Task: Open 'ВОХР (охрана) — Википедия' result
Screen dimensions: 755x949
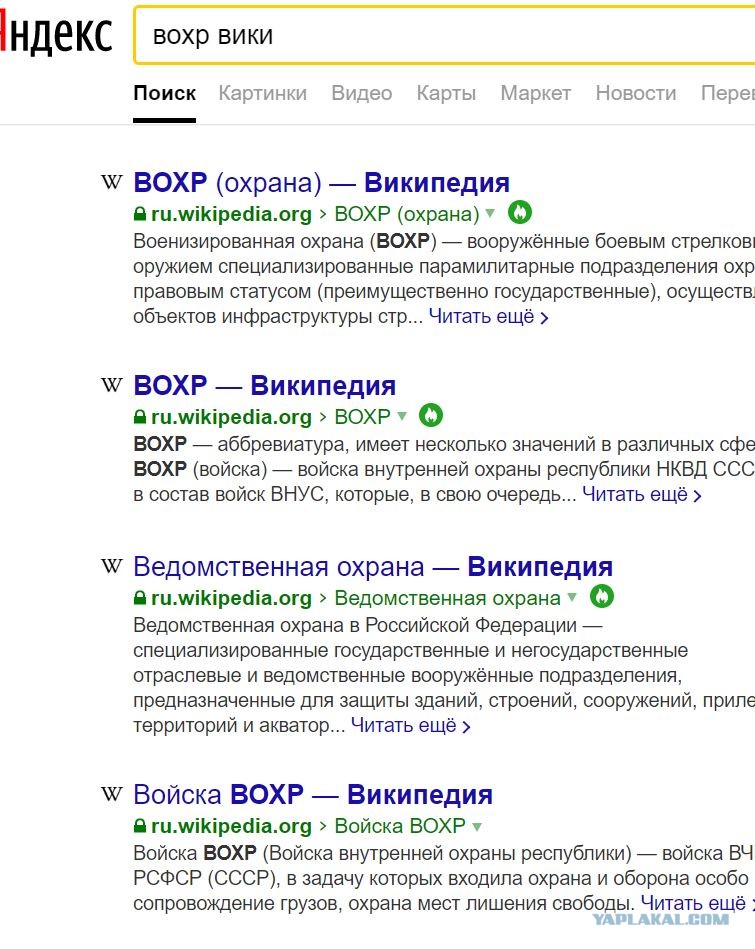Action: pos(321,182)
